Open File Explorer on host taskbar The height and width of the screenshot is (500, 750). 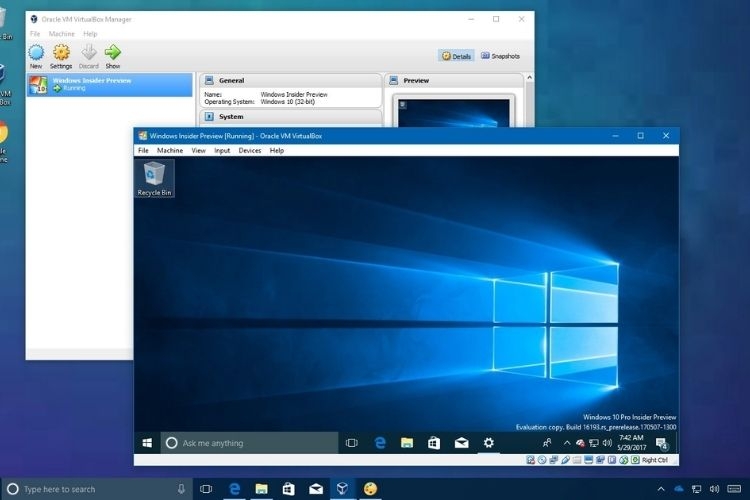(x=261, y=489)
